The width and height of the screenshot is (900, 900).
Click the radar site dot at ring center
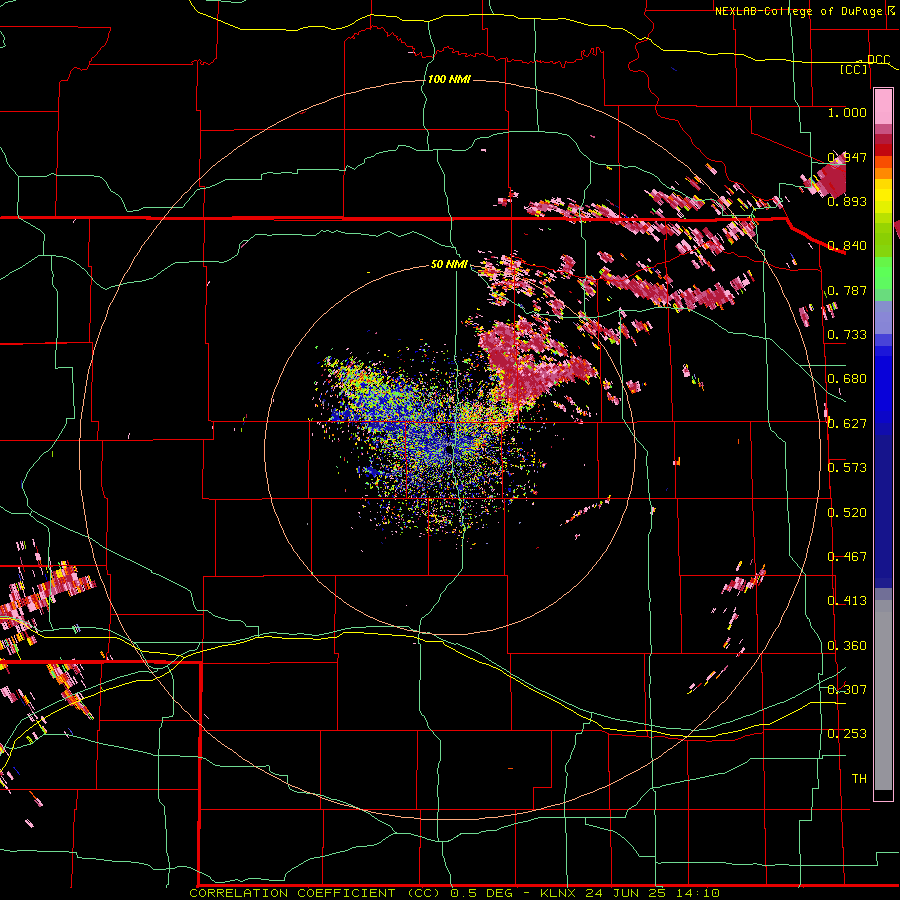pos(449,449)
